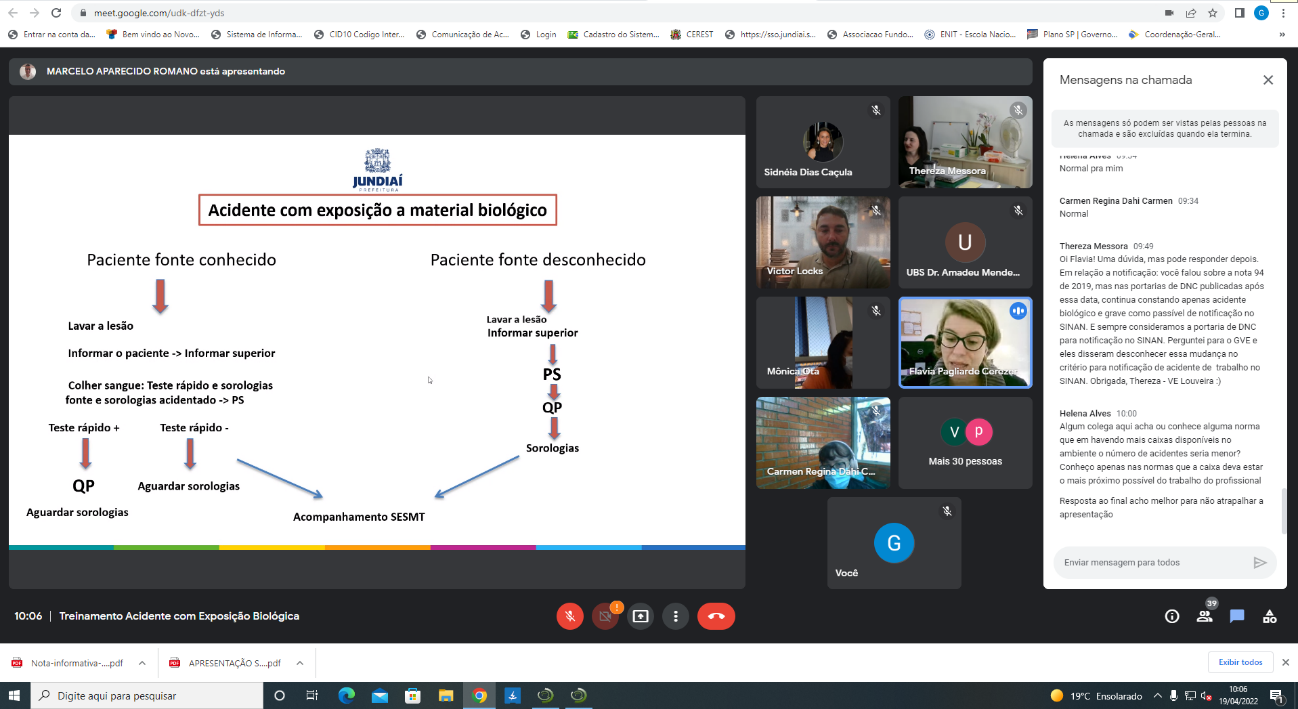Send the chat message with arrow icon
Screen dimensions: 1298x709
pos(1260,563)
